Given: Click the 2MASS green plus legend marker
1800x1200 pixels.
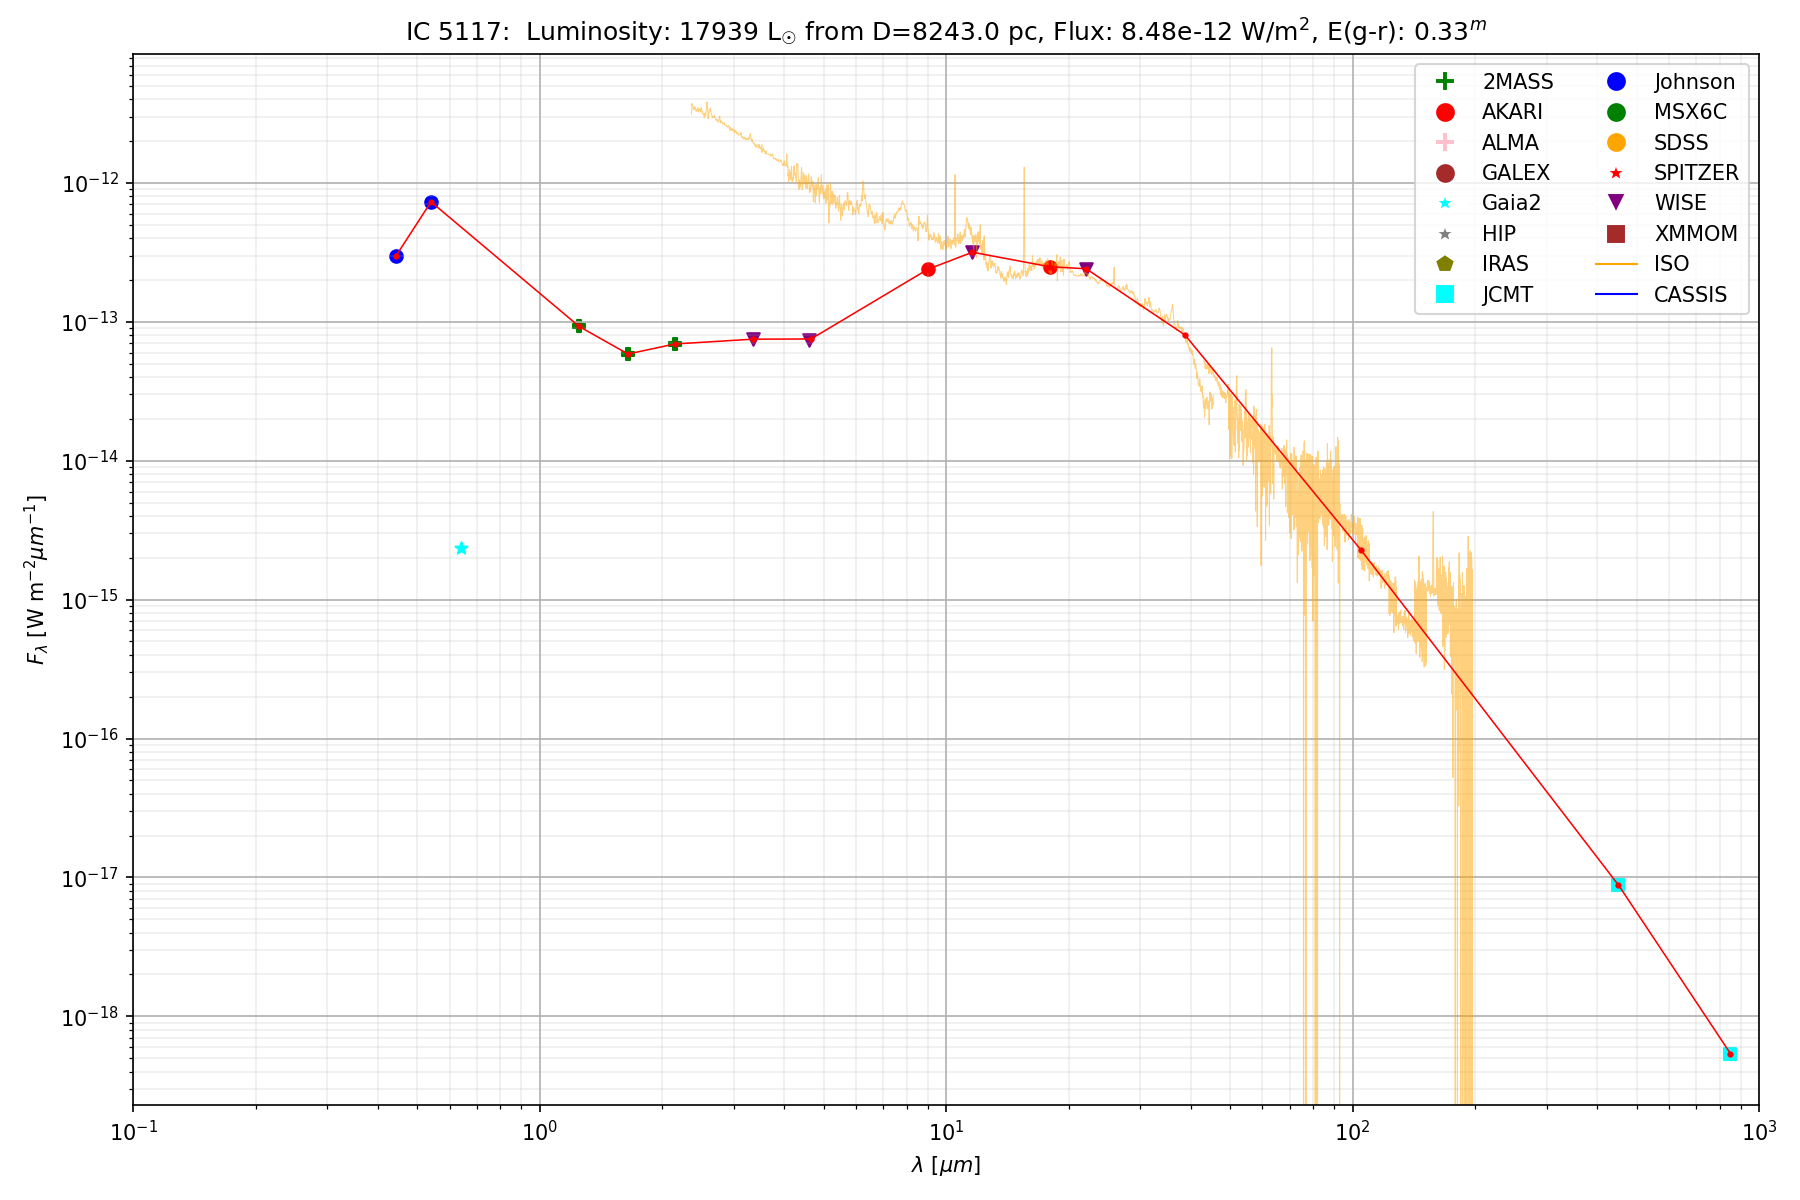Looking at the screenshot, I should tap(1444, 82).
